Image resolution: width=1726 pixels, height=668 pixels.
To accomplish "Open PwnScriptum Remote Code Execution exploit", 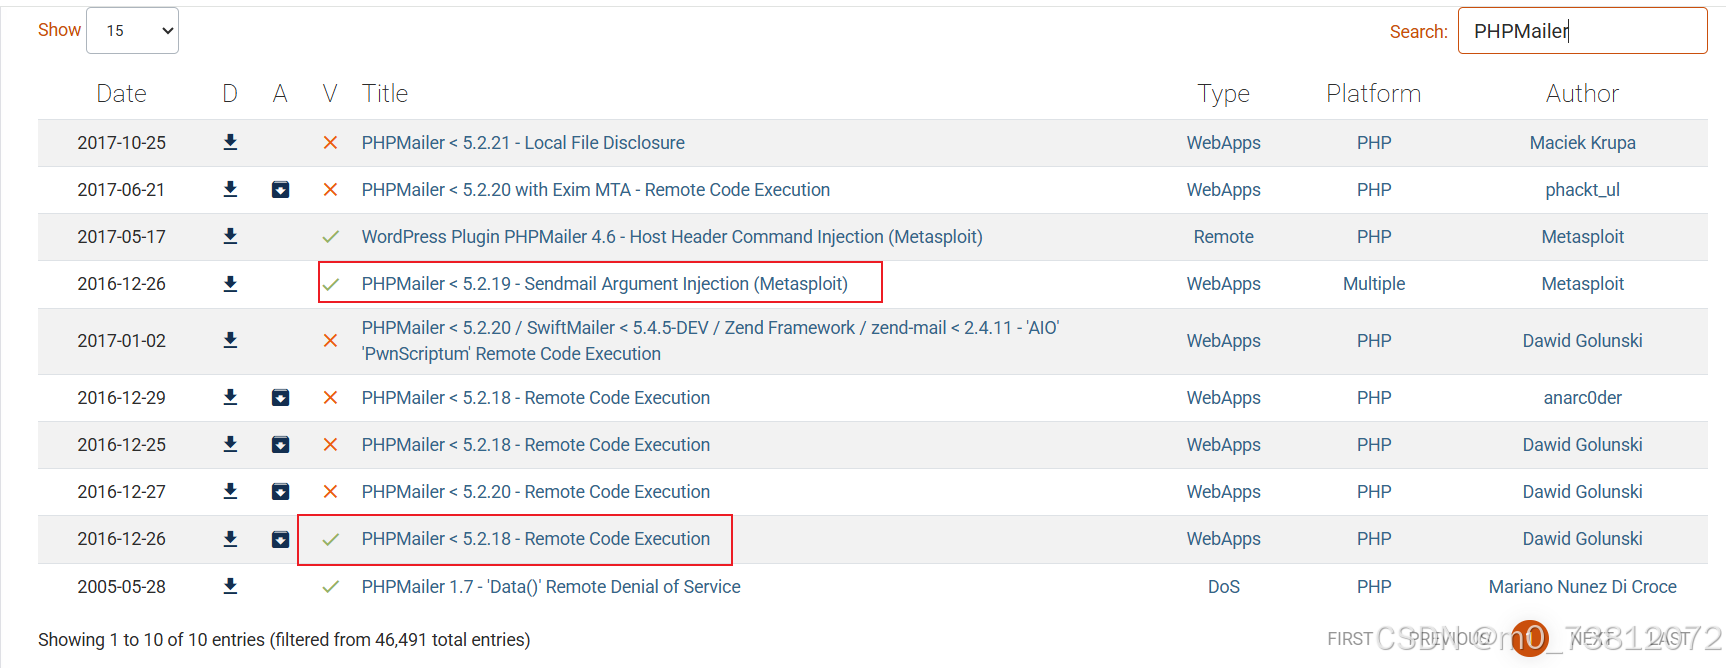I will coord(710,341).
